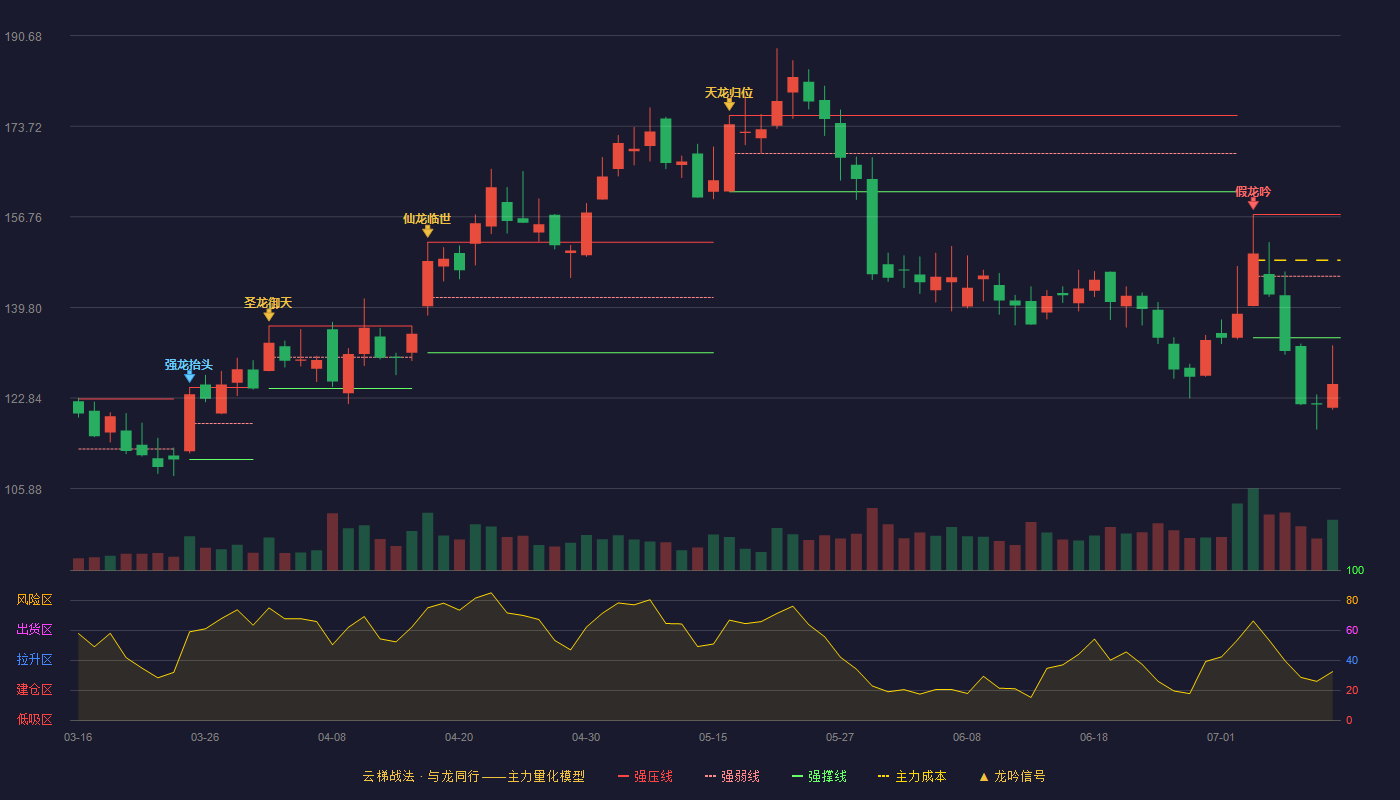Image resolution: width=1400 pixels, height=800 pixels.
Task: Click the blue 40 indicator scale label
Action: [x=1352, y=660]
